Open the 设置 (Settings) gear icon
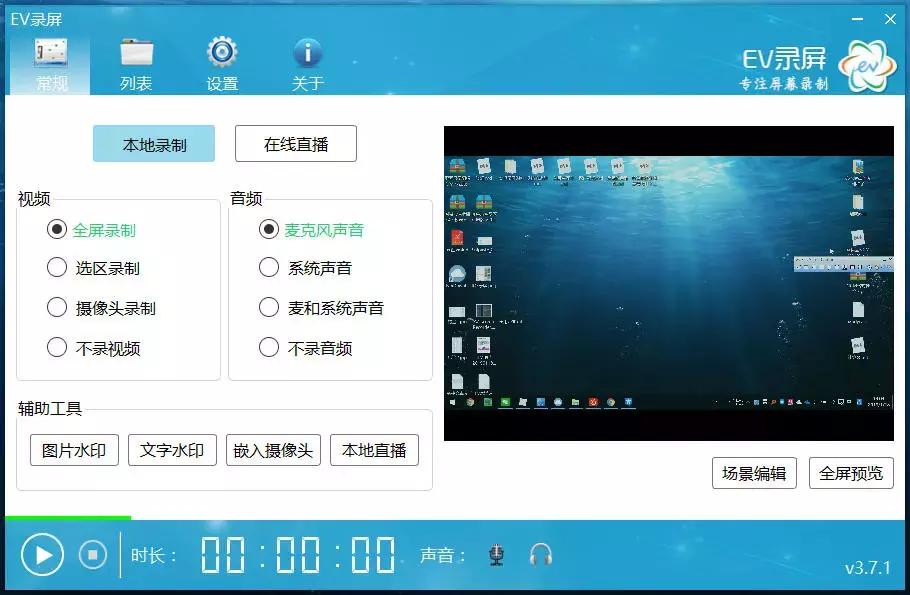The height and width of the screenshot is (595, 910). [220, 57]
